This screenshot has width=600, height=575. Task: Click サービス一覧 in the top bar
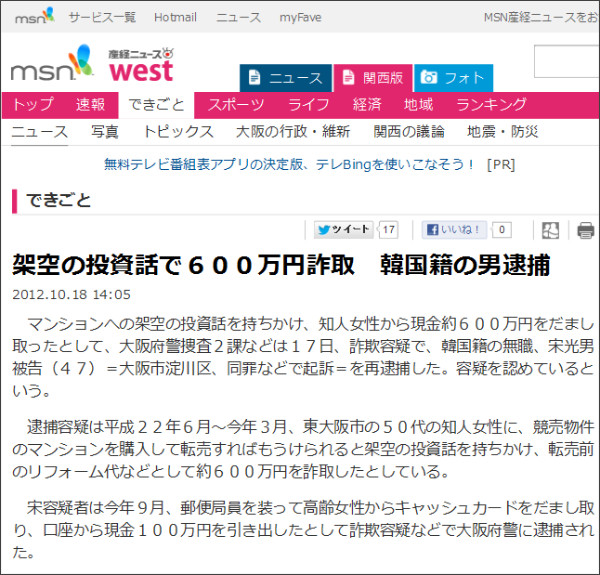coord(102,17)
